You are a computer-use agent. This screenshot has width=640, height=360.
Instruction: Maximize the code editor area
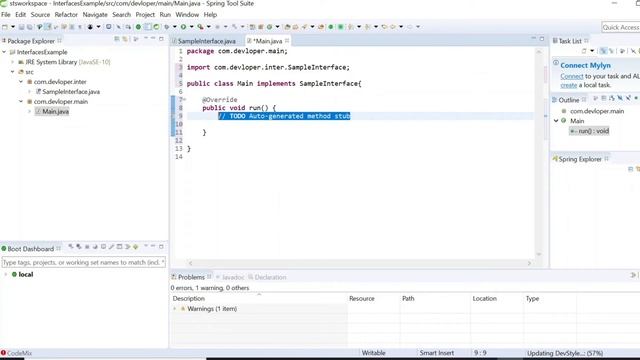pos(542,39)
